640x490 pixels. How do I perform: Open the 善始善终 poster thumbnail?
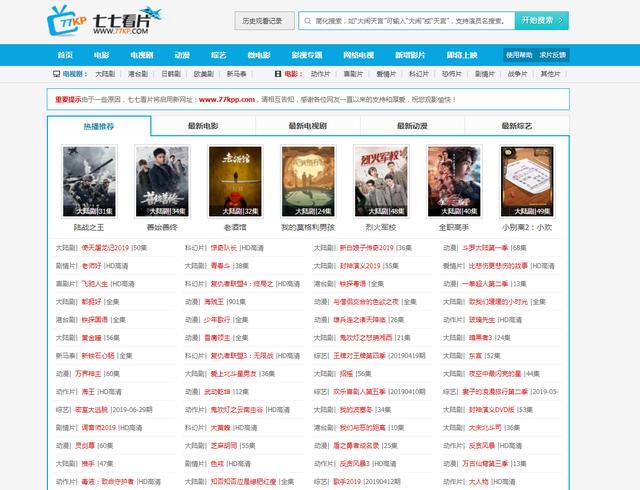162,181
